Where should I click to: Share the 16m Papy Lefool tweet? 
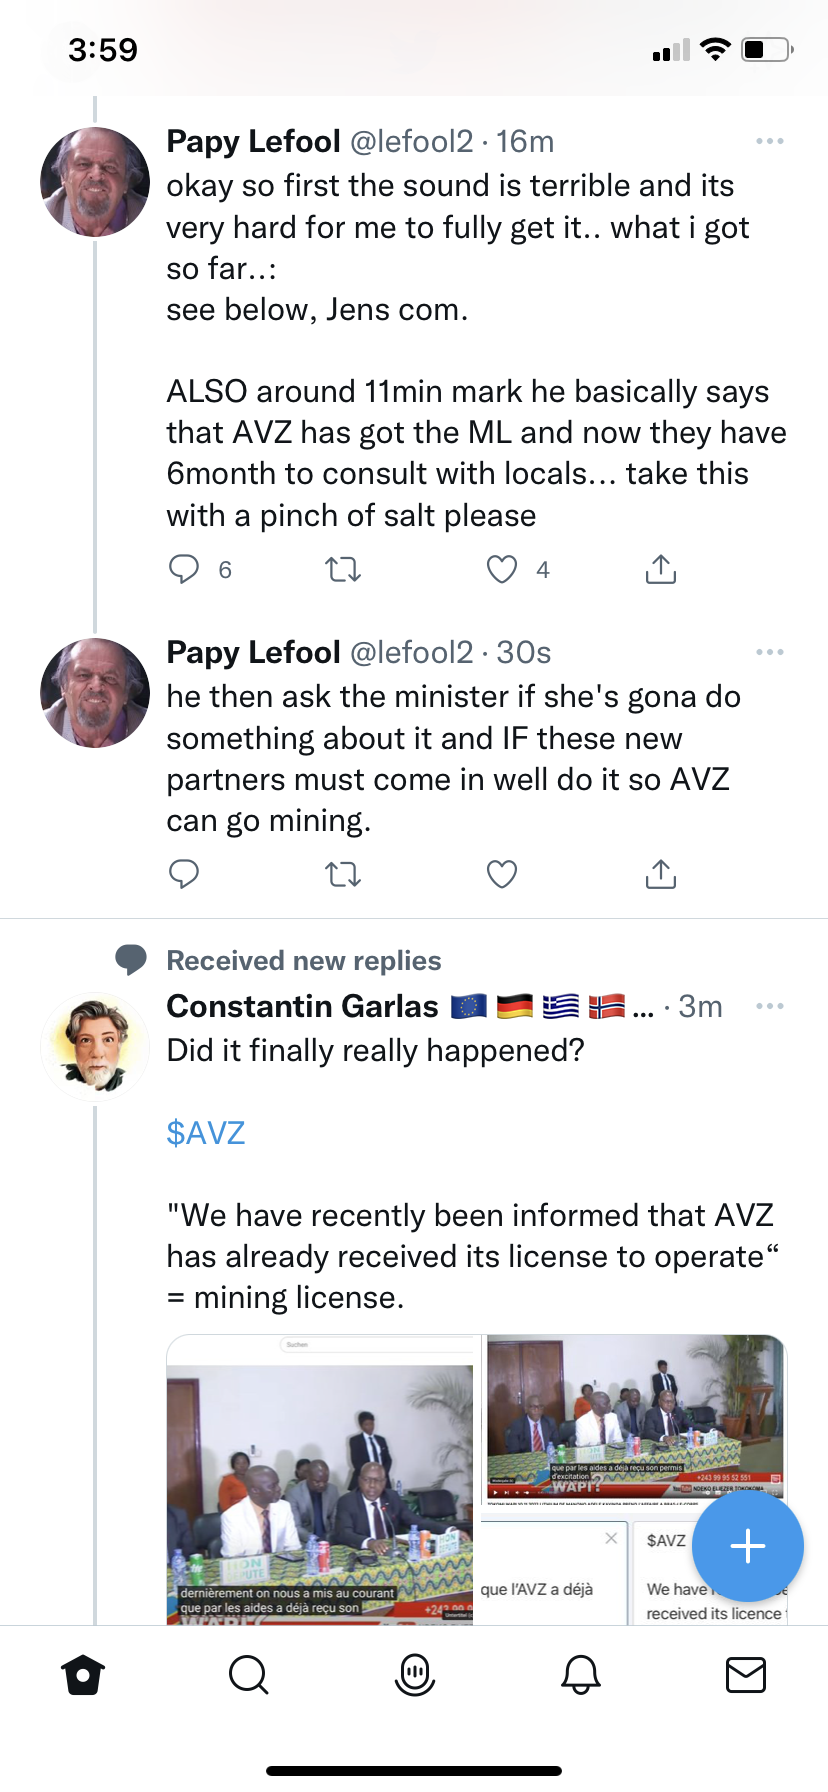pos(661,569)
